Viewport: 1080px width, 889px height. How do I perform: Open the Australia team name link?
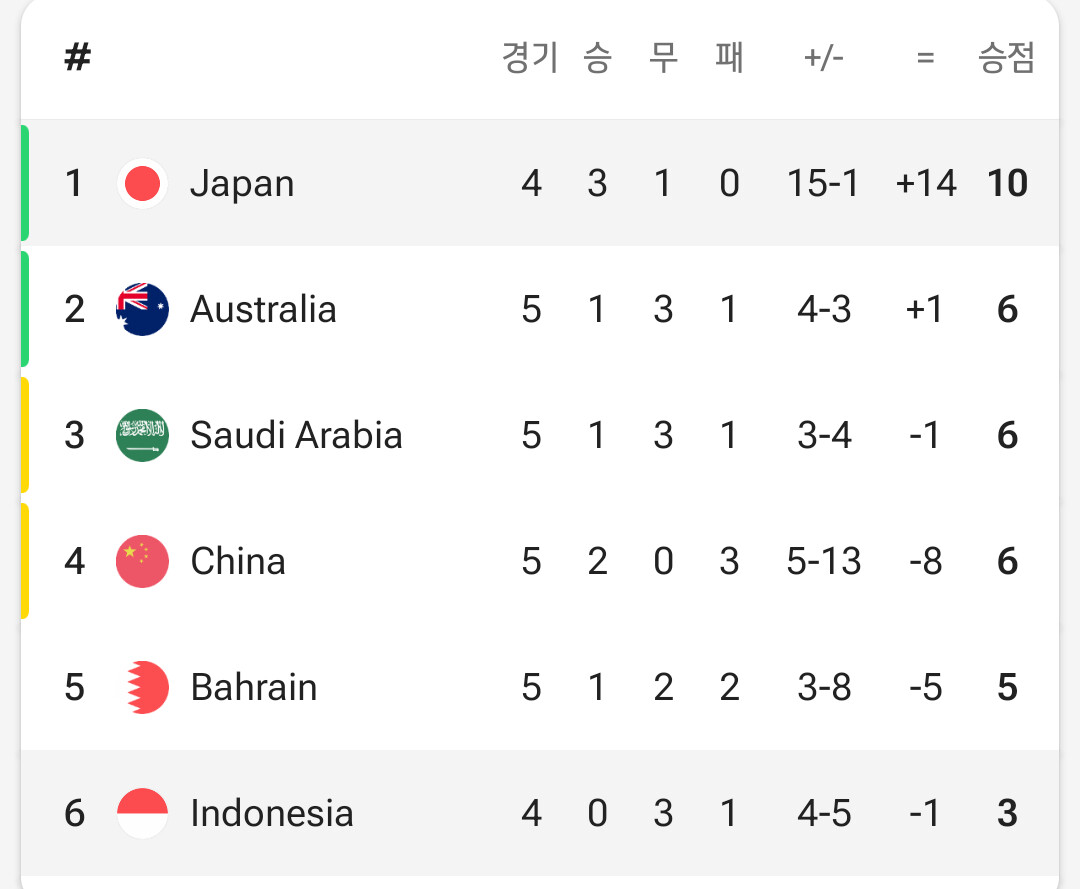tap(264, 309)
